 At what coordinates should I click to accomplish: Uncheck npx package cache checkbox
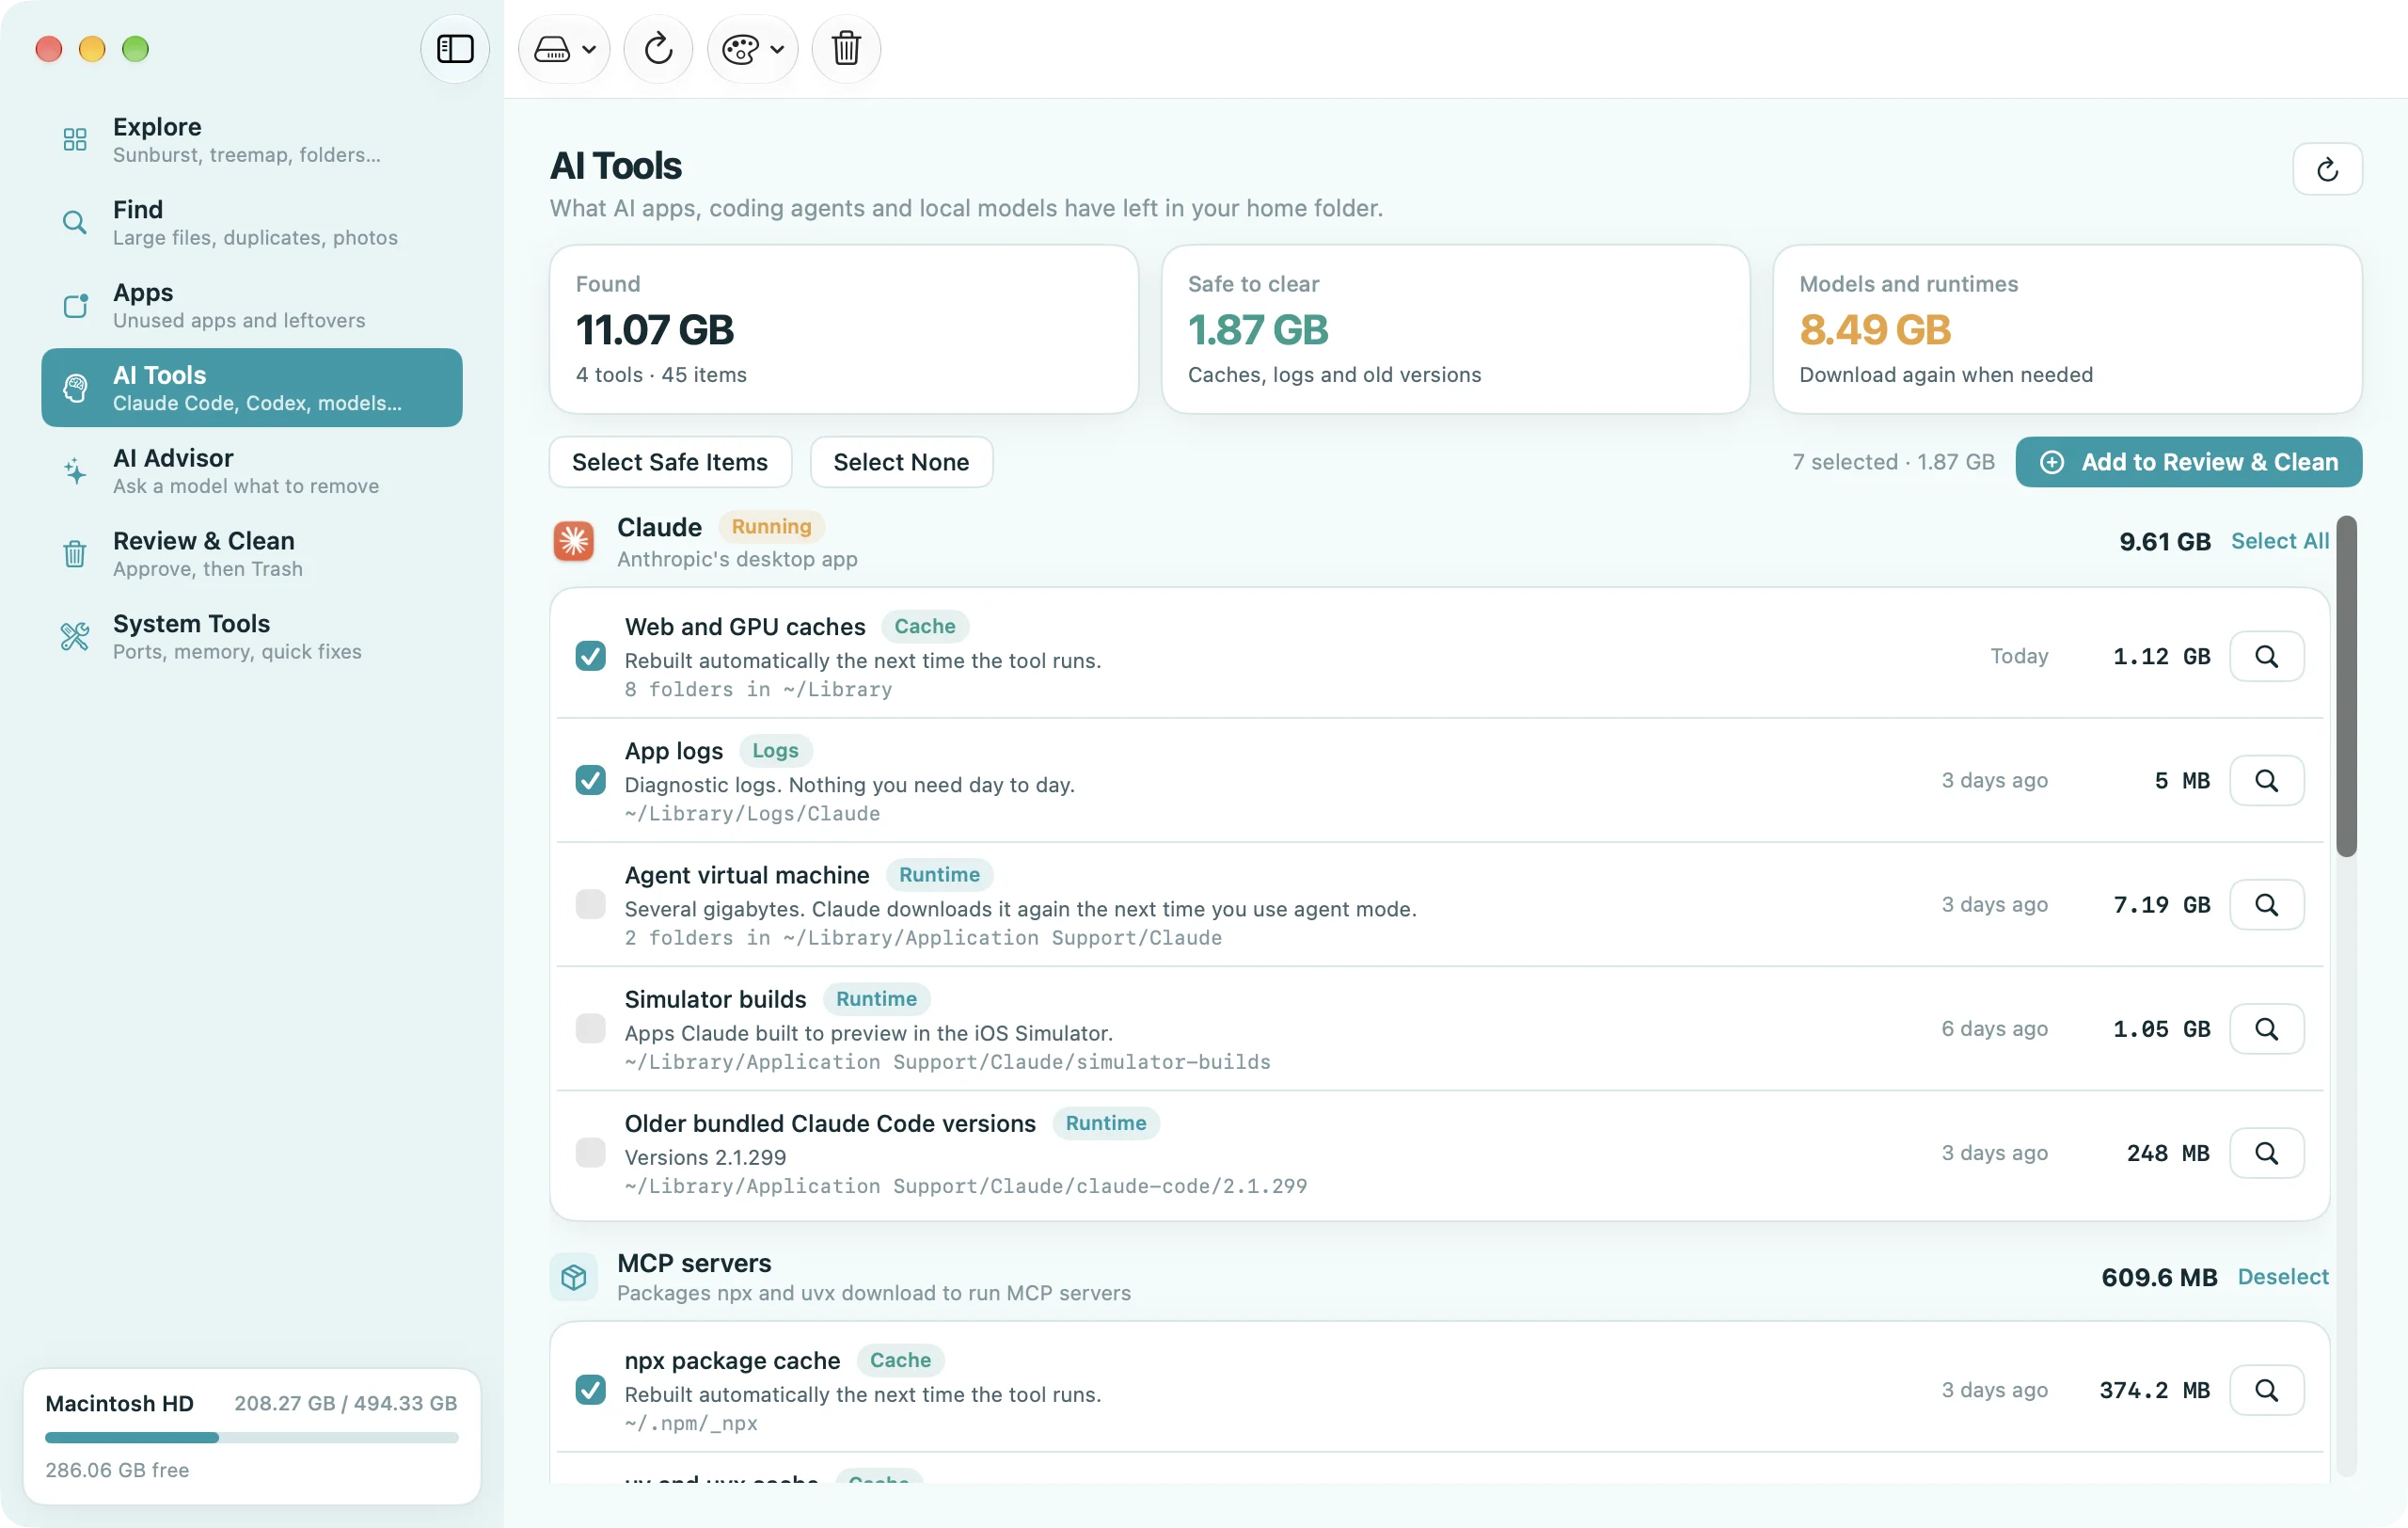tap(590, 1390)
